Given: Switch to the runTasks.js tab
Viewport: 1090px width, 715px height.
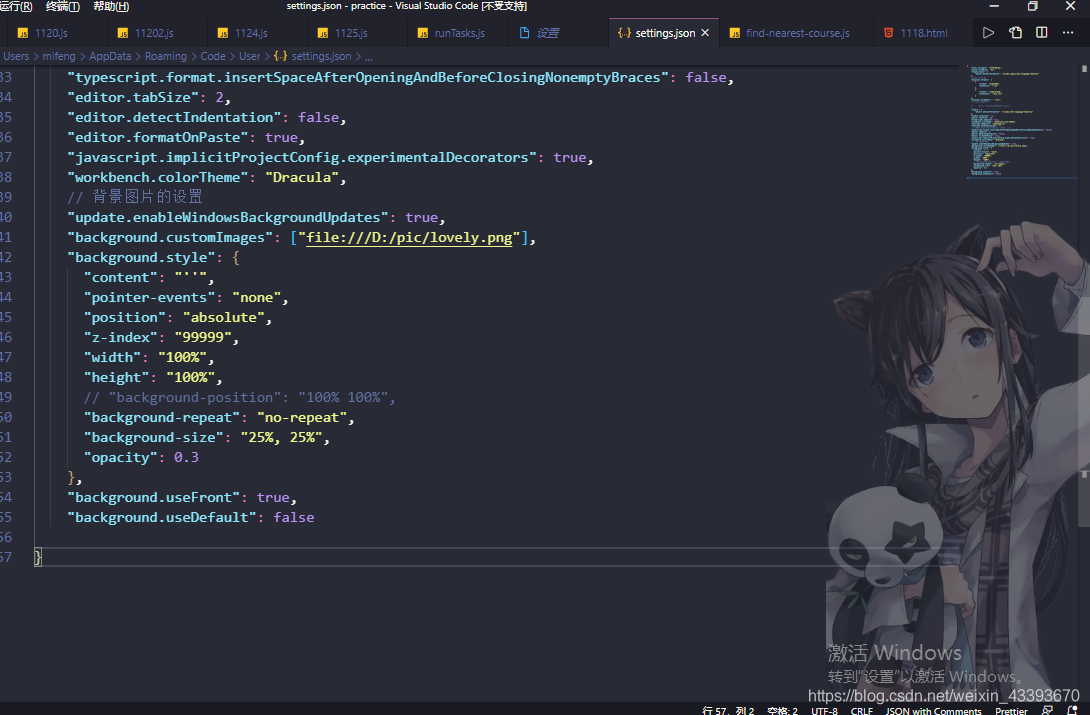Looking at the screenshot, I should click(459, 33).
